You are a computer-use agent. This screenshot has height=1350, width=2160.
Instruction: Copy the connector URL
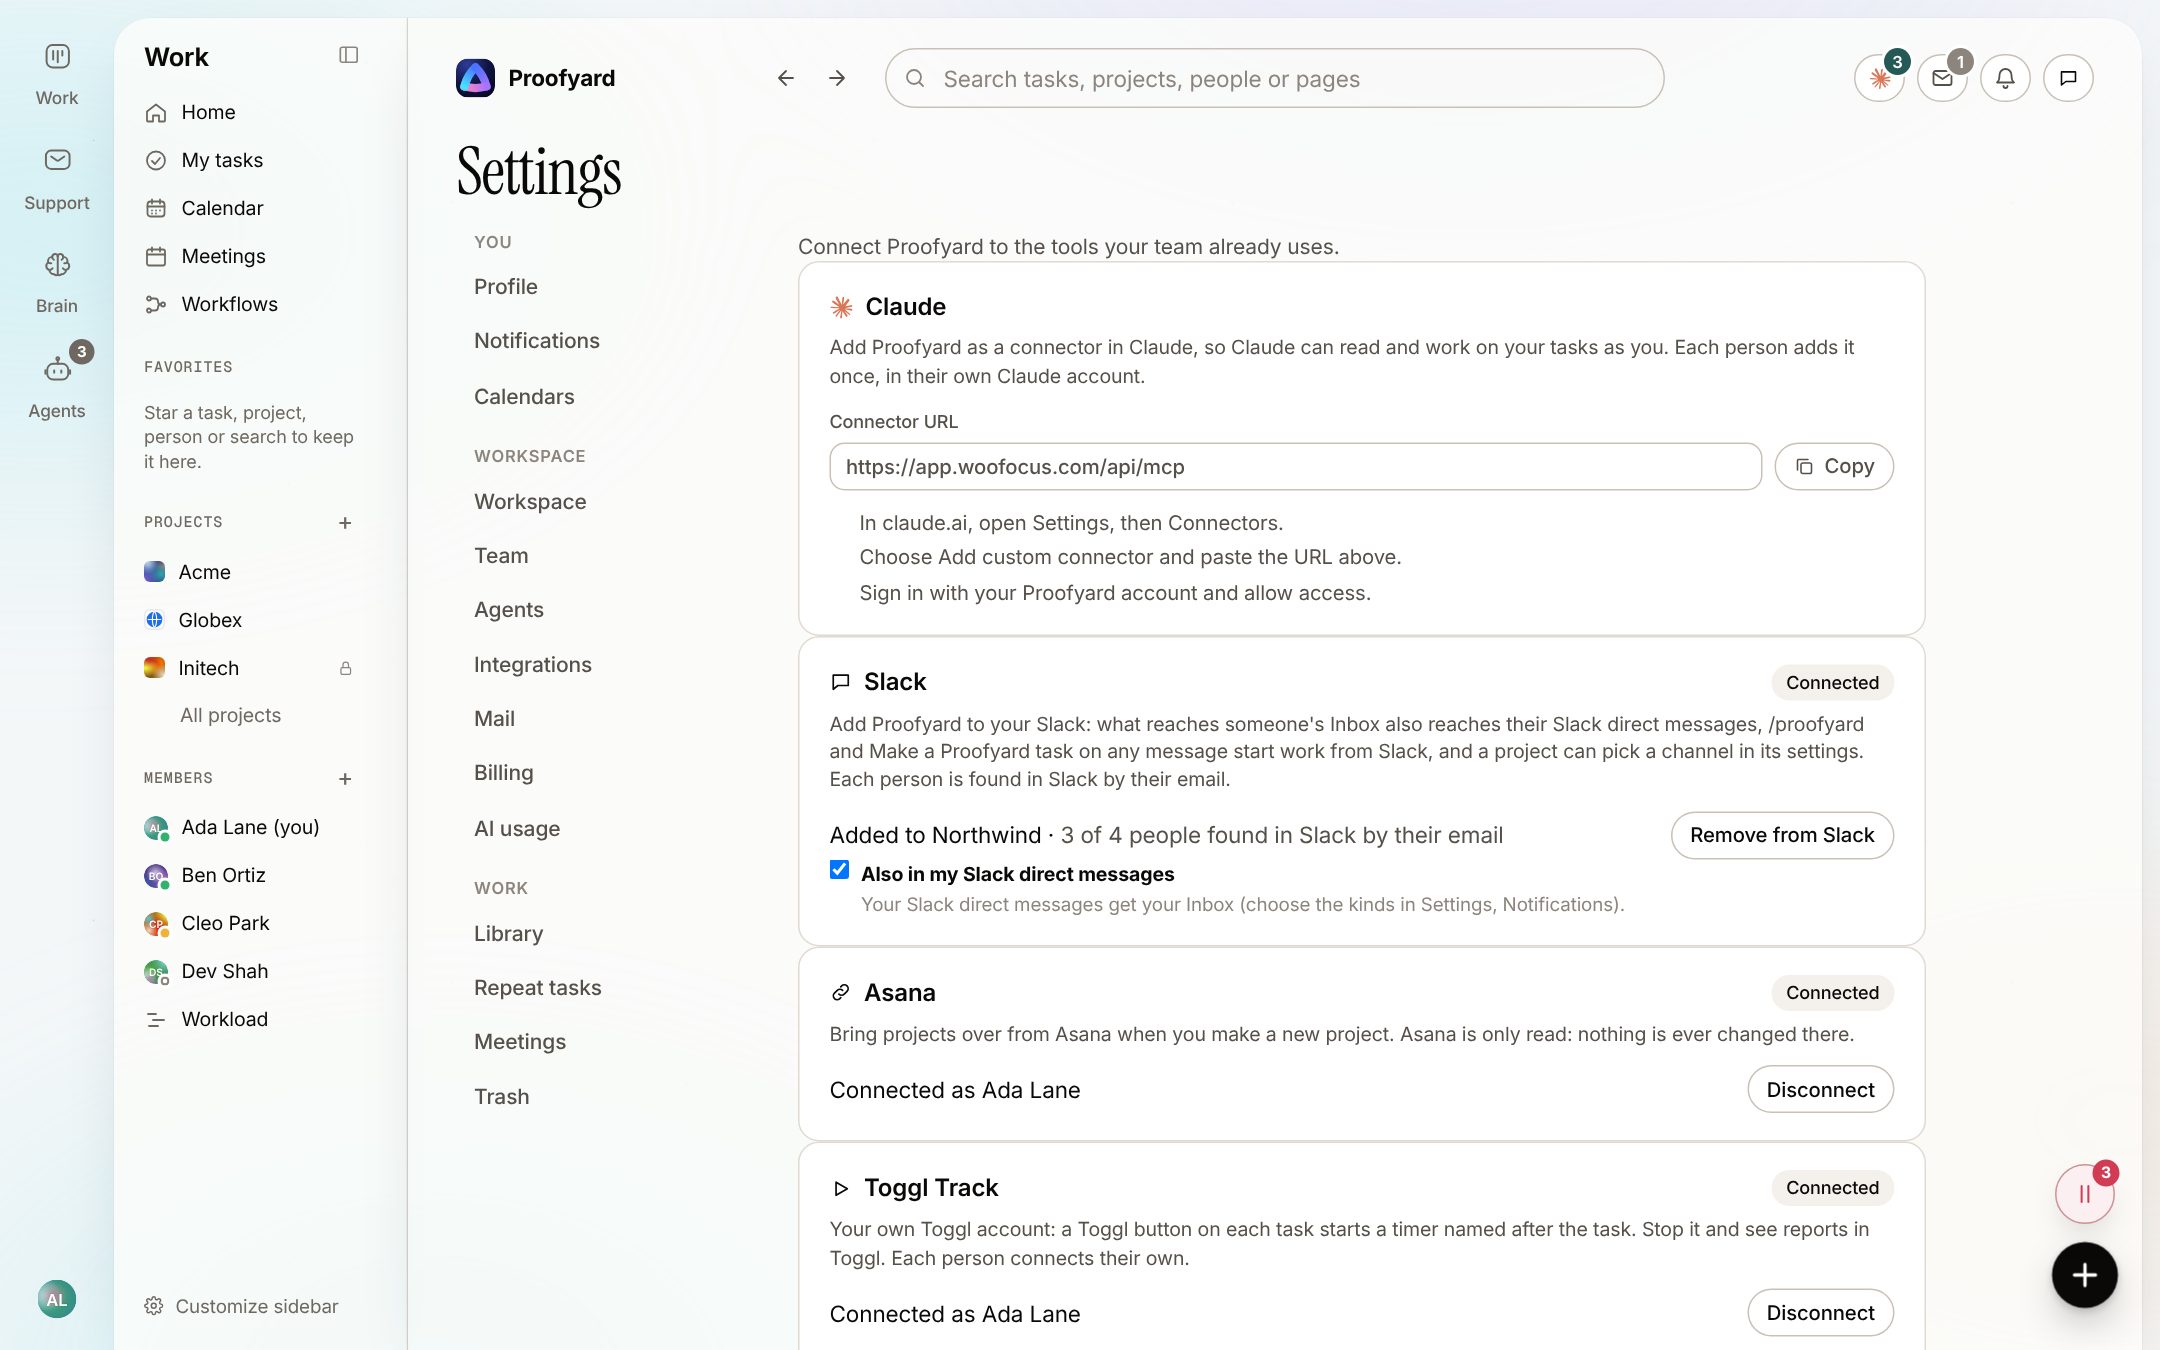[1834, 466]
